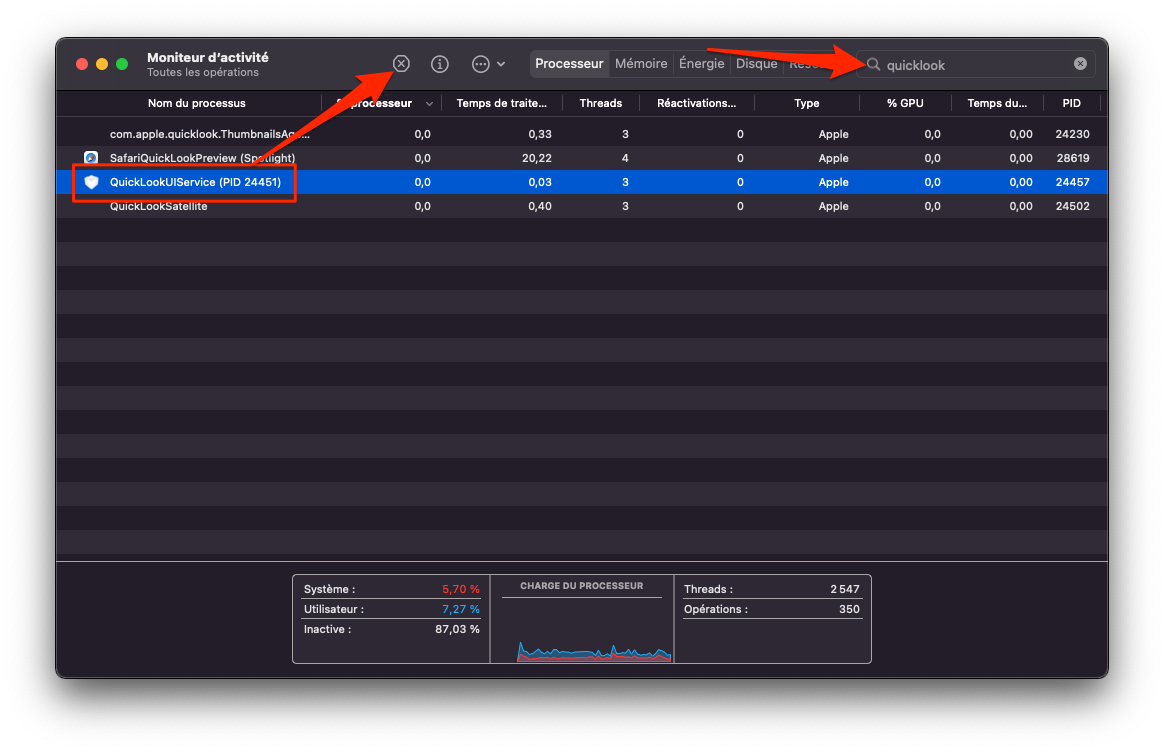The height and width of the screenshot is (752, 1164).
Task: Select QuickLookUIService (PID 24451) row
Action: [x=582, y=182]
